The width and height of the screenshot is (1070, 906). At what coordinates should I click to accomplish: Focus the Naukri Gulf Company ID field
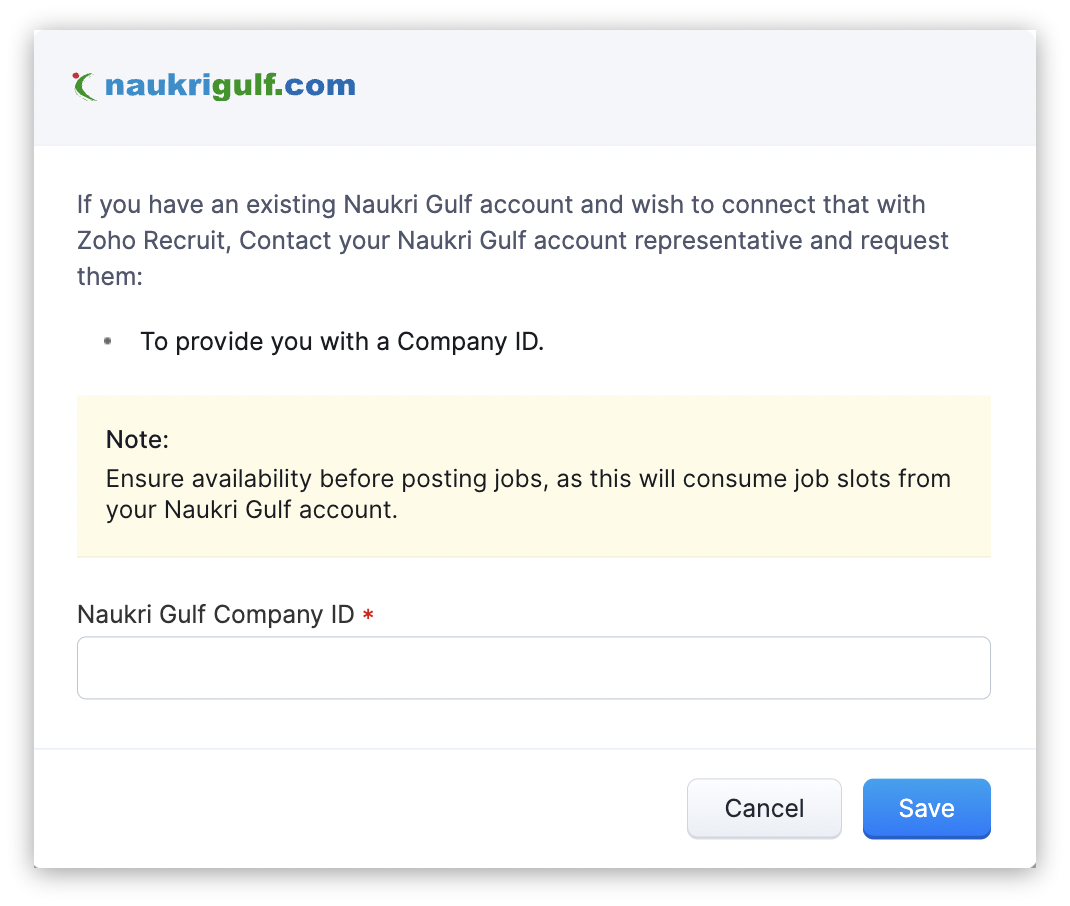coord(533,668)
